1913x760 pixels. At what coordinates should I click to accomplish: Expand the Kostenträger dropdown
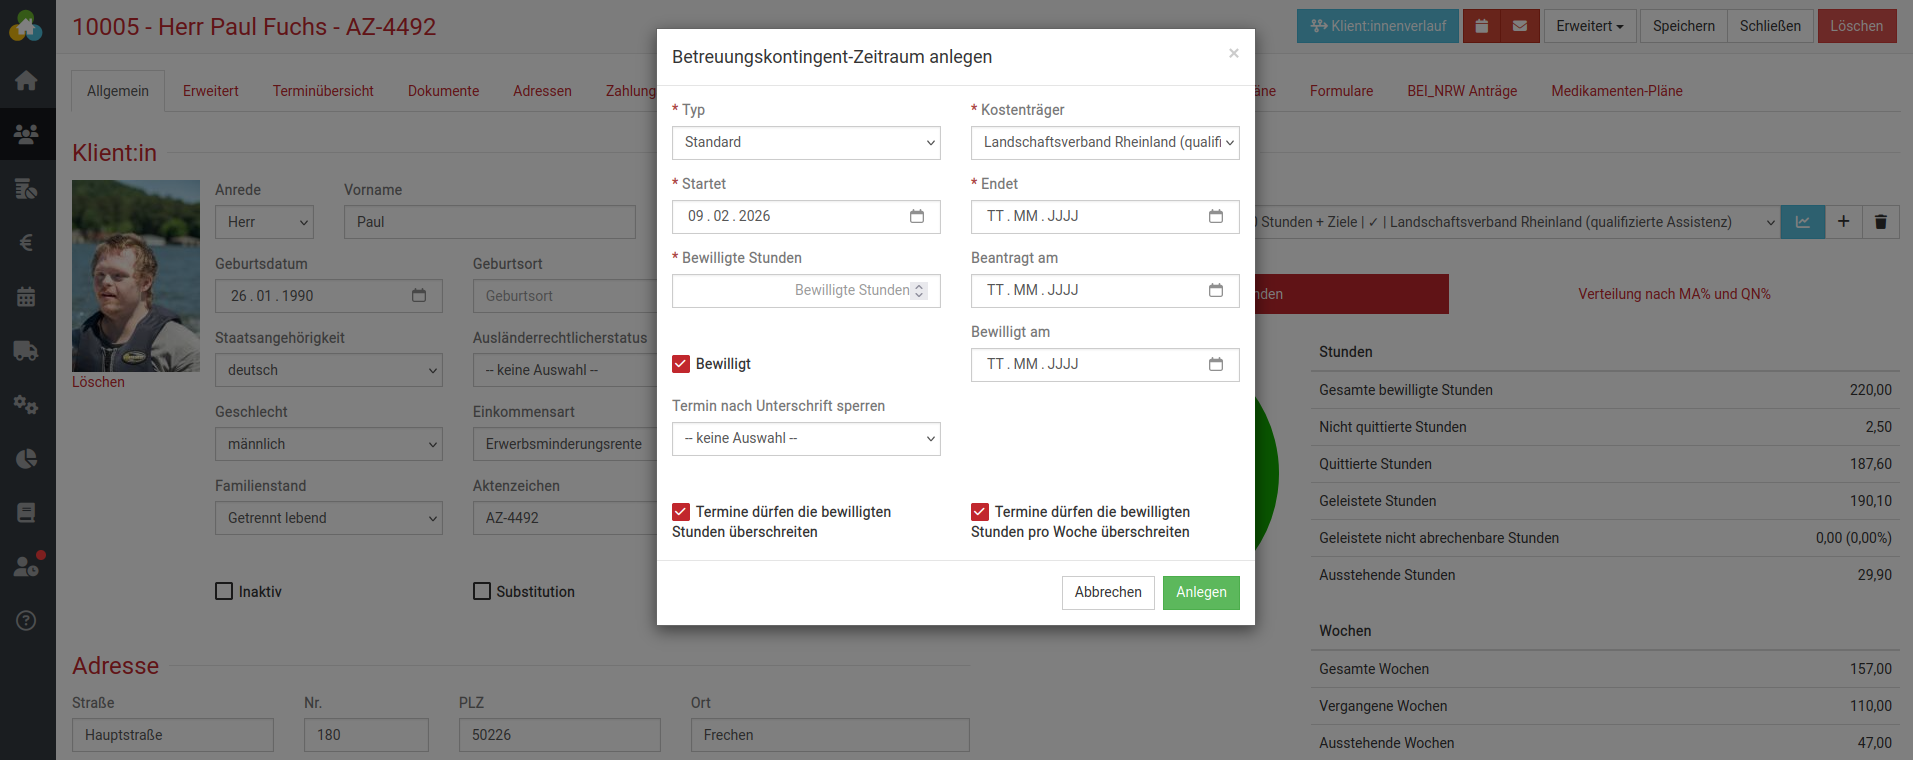(1105, 143)
